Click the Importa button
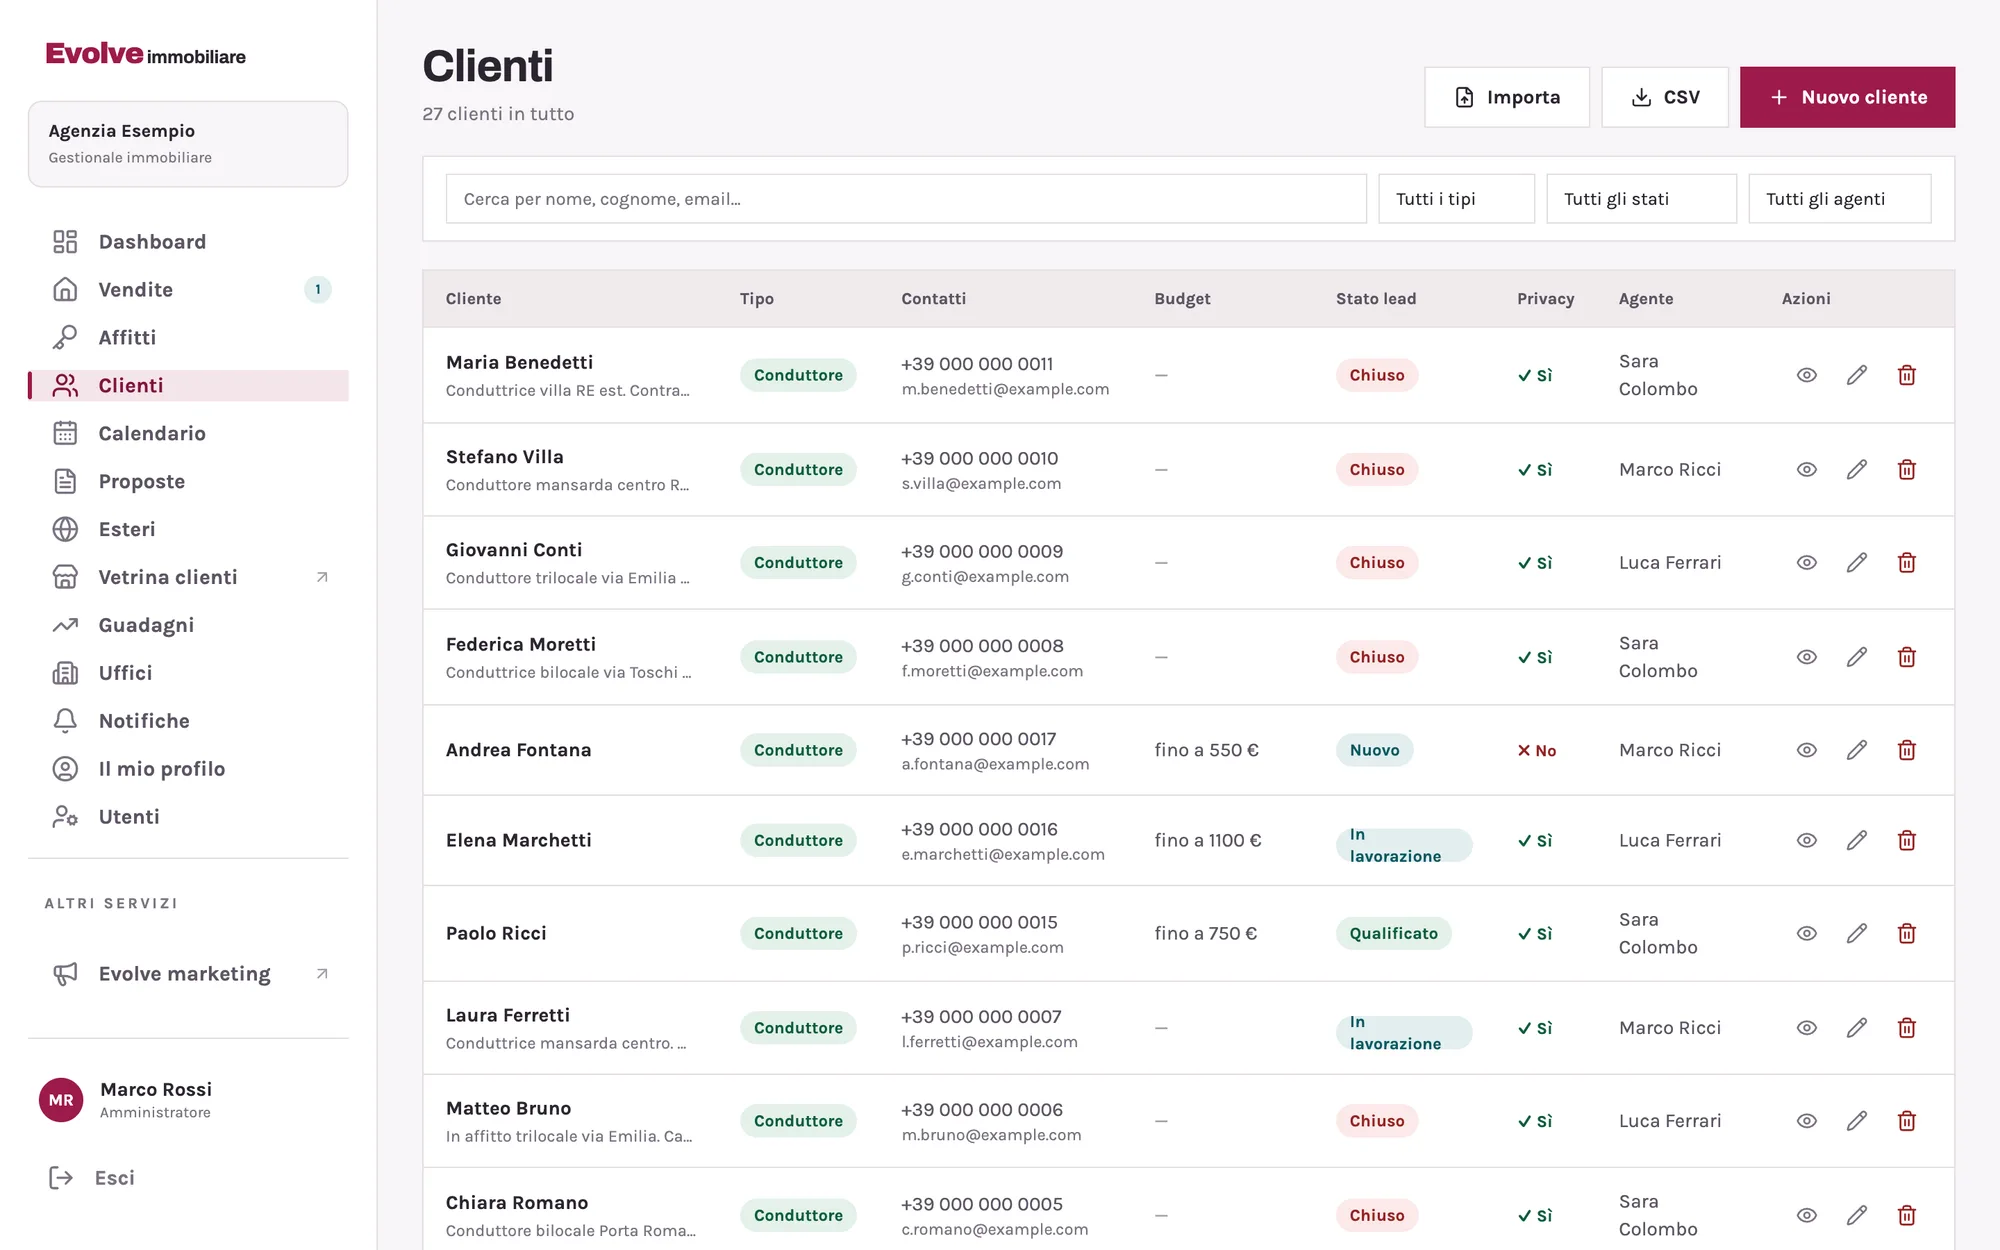Screen dimensions: 2000x1250 [1506, 97]
